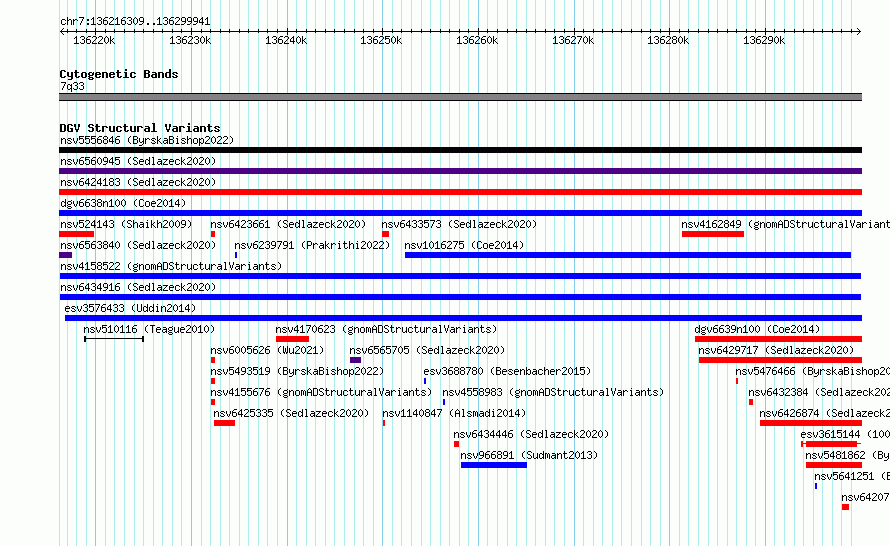
Task: Open the nsv6426874 variant label
Action: 824,413
